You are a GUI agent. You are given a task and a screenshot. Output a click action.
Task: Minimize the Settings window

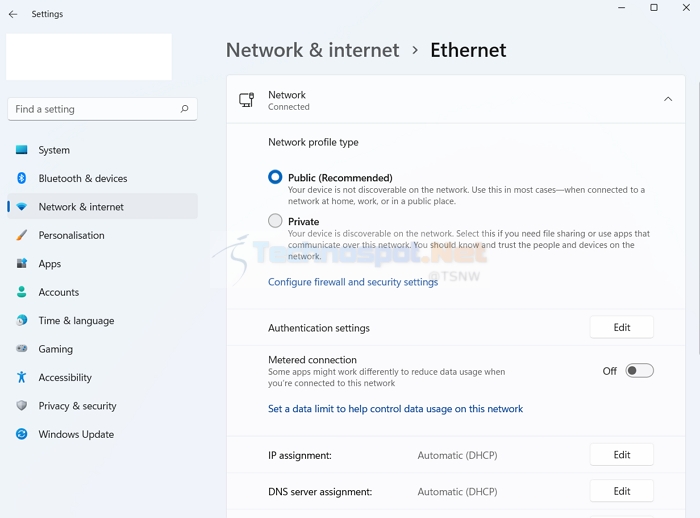click(x=621, y=8)
